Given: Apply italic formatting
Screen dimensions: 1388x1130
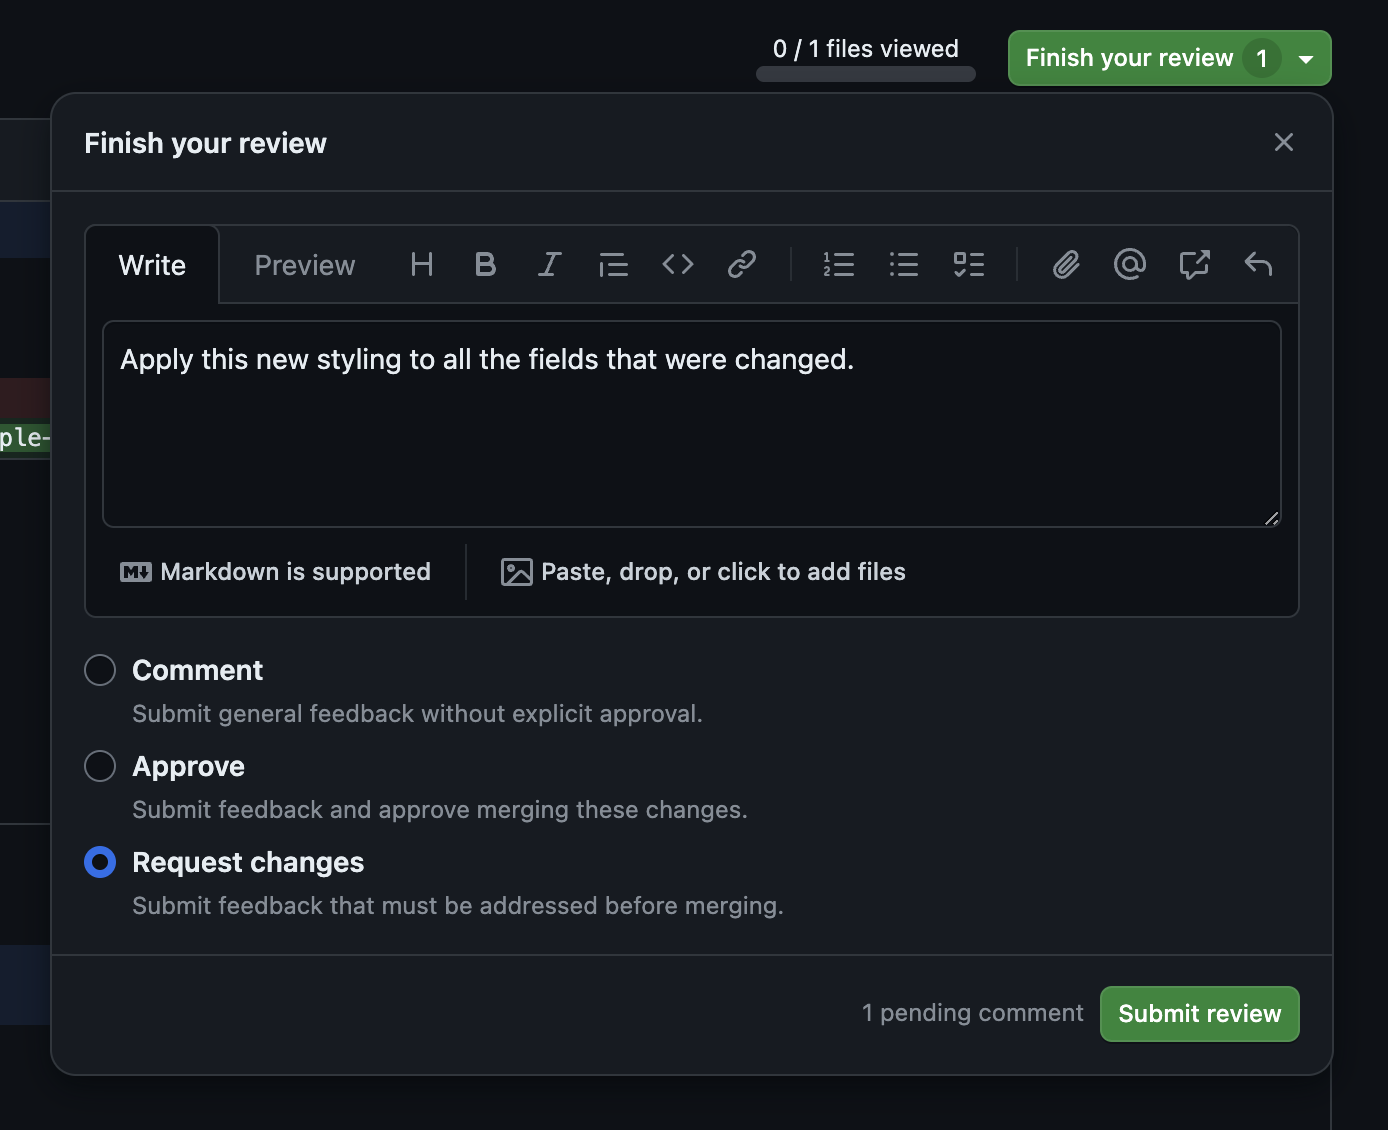Looking at the screenshot, I should 550,265.
